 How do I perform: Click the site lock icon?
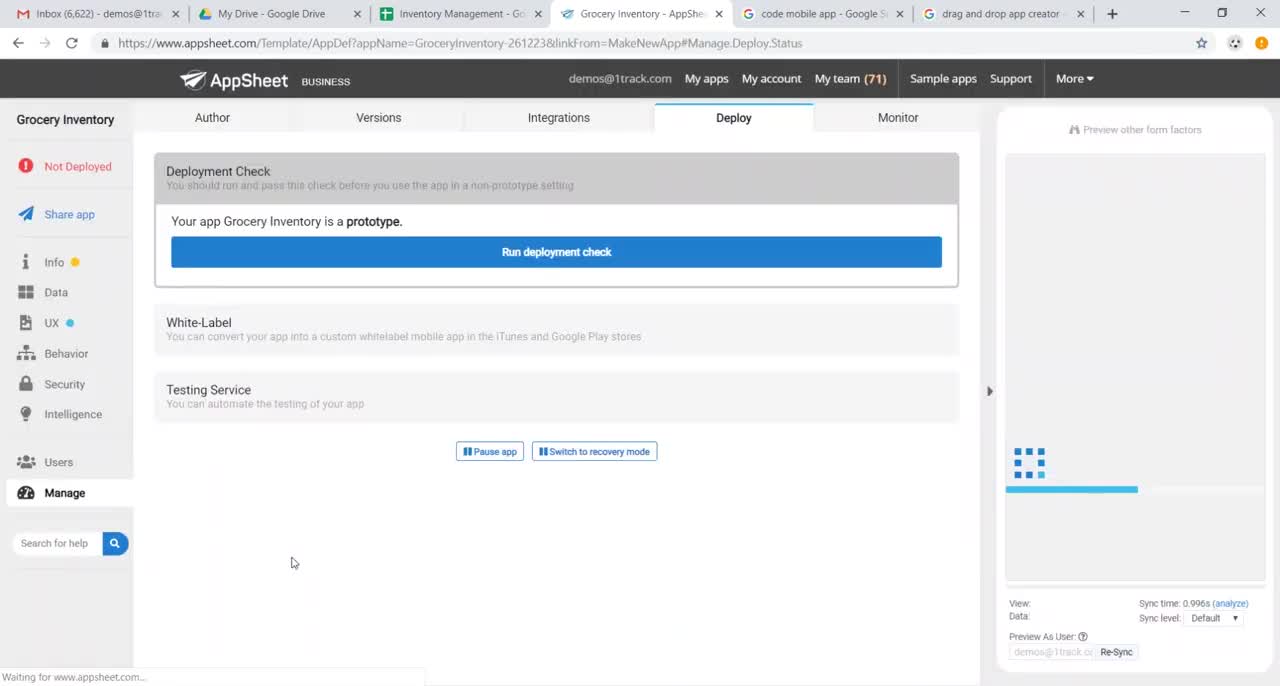click(105, 43)
